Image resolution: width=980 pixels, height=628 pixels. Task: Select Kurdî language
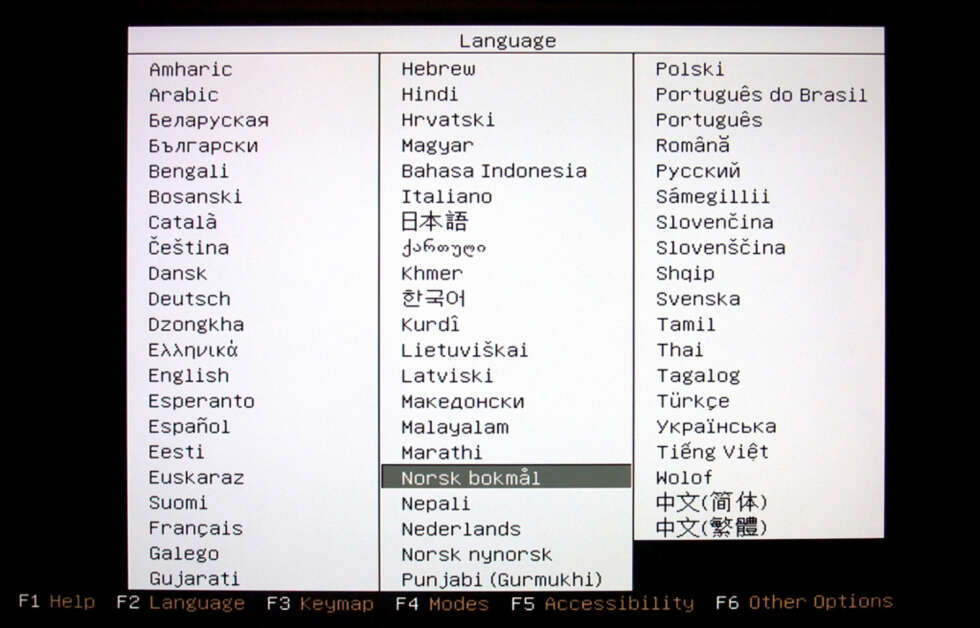tap(430, 325)
